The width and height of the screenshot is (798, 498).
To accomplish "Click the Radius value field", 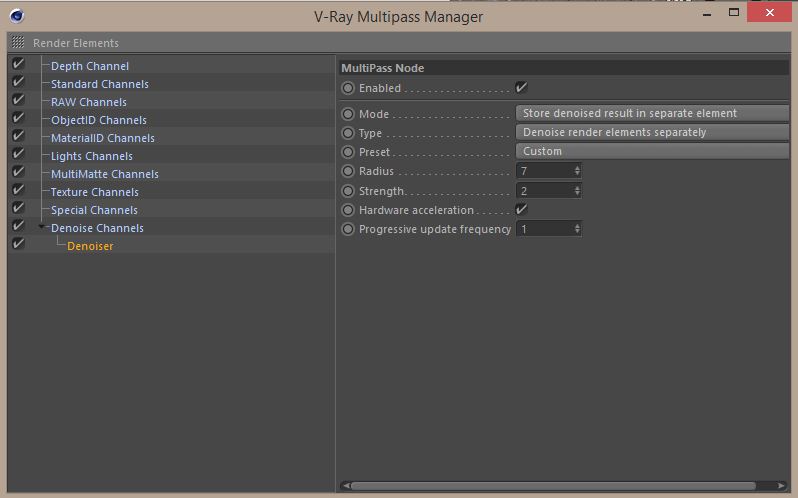I will pyautogui.click(x=545, y=171).
